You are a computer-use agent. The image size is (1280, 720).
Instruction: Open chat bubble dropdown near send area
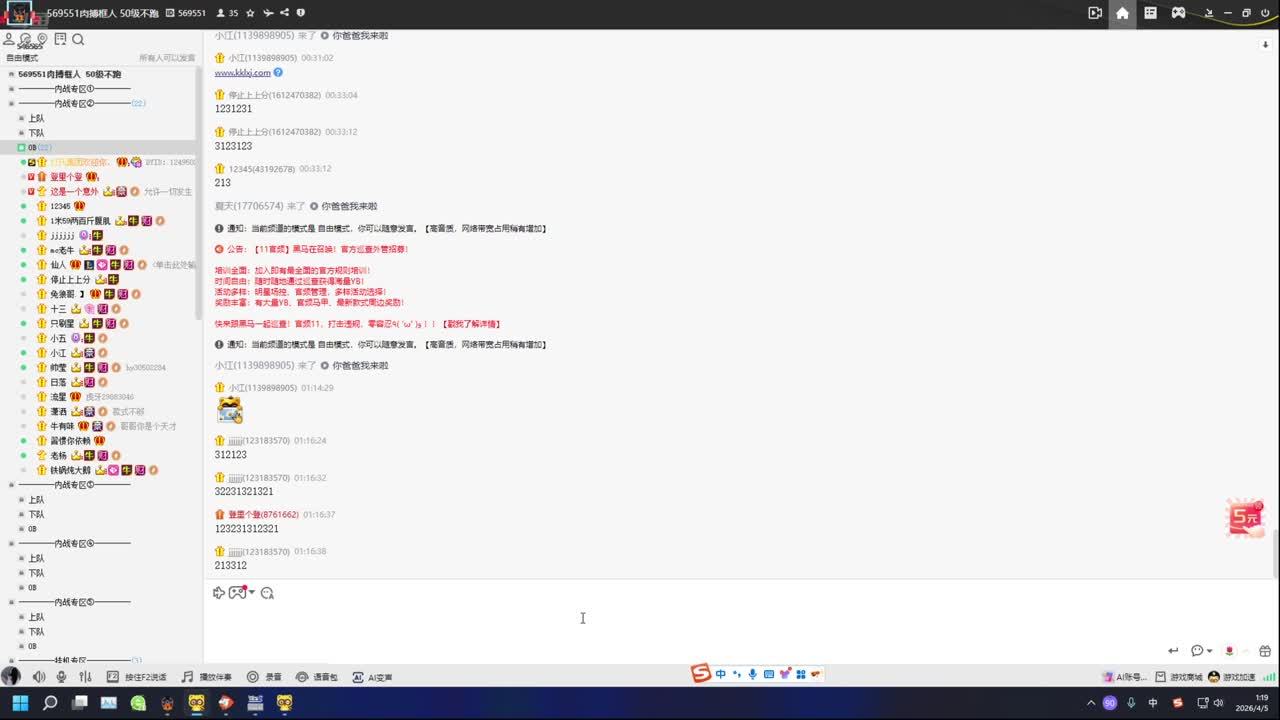1210,651
